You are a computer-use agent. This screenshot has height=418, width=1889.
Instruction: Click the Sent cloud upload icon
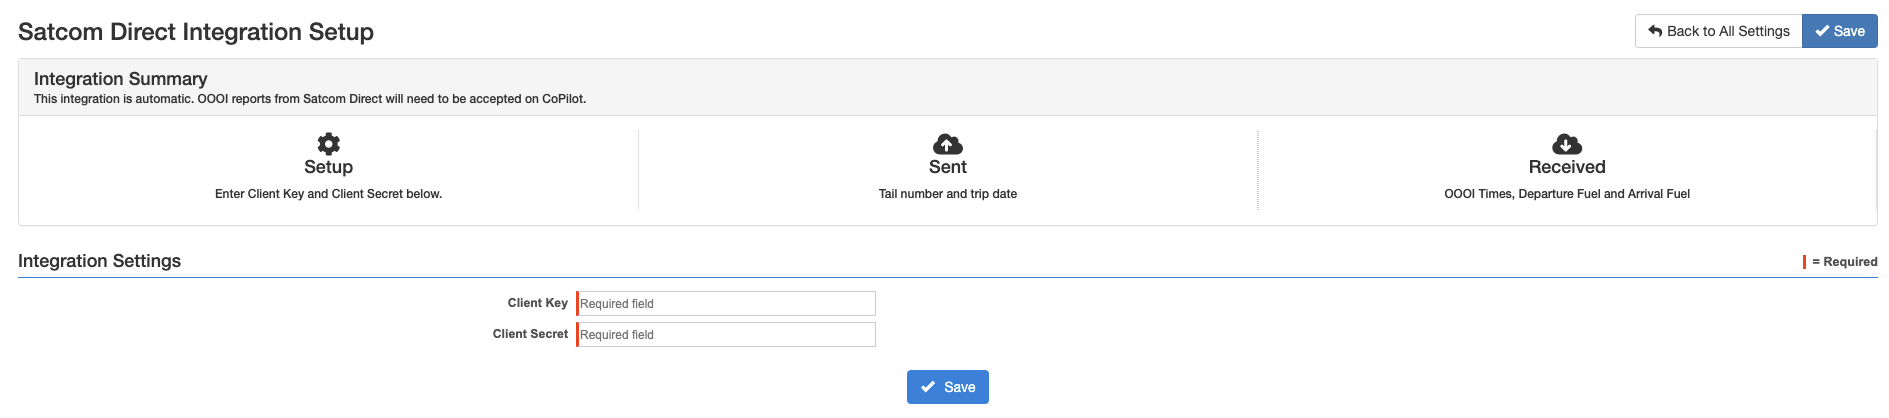coord(948,144)
